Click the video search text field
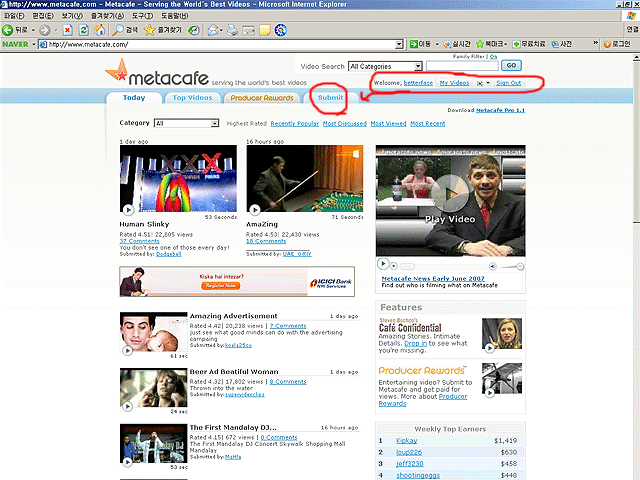 click(x=462, y=66)
